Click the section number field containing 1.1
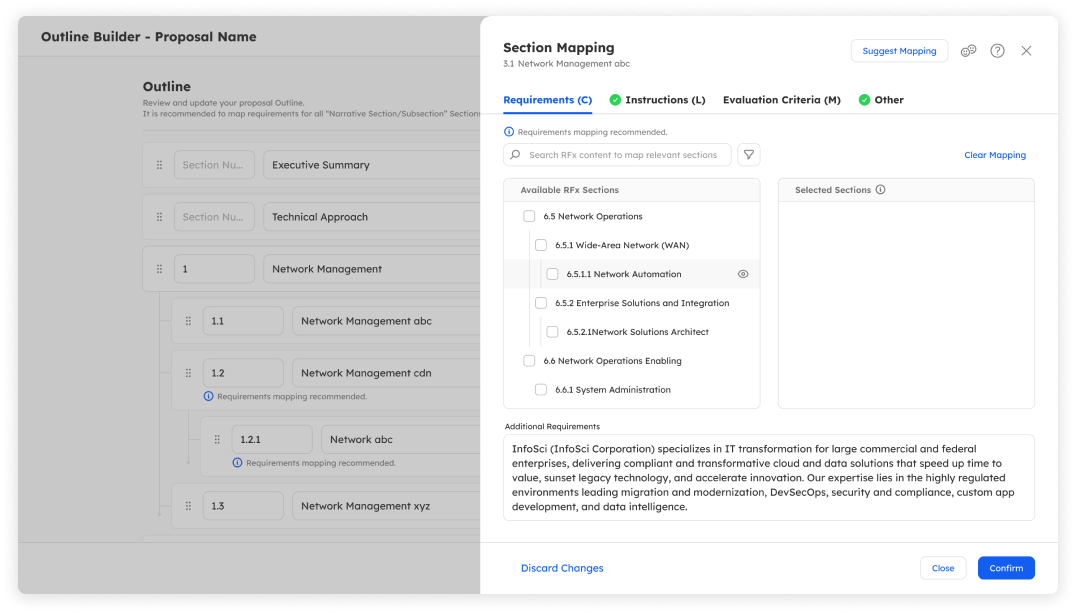The image size is (1076, 614). pos(243,321)
